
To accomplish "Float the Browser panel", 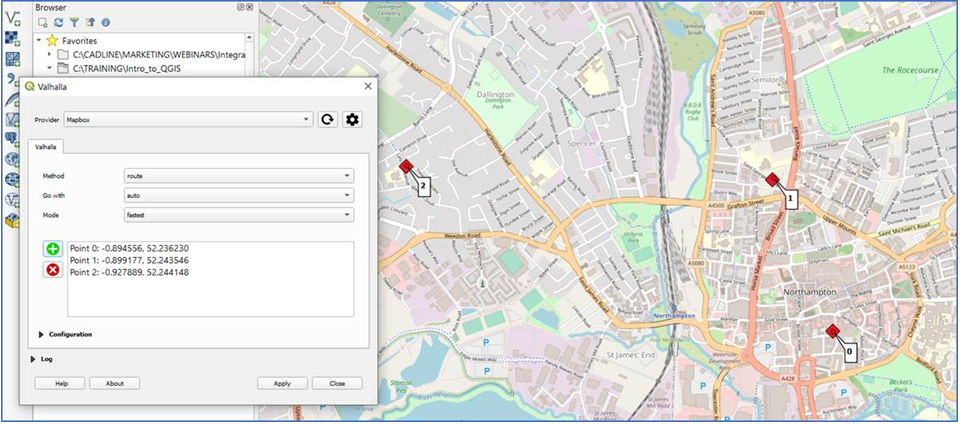I will (x=241, y=7).
